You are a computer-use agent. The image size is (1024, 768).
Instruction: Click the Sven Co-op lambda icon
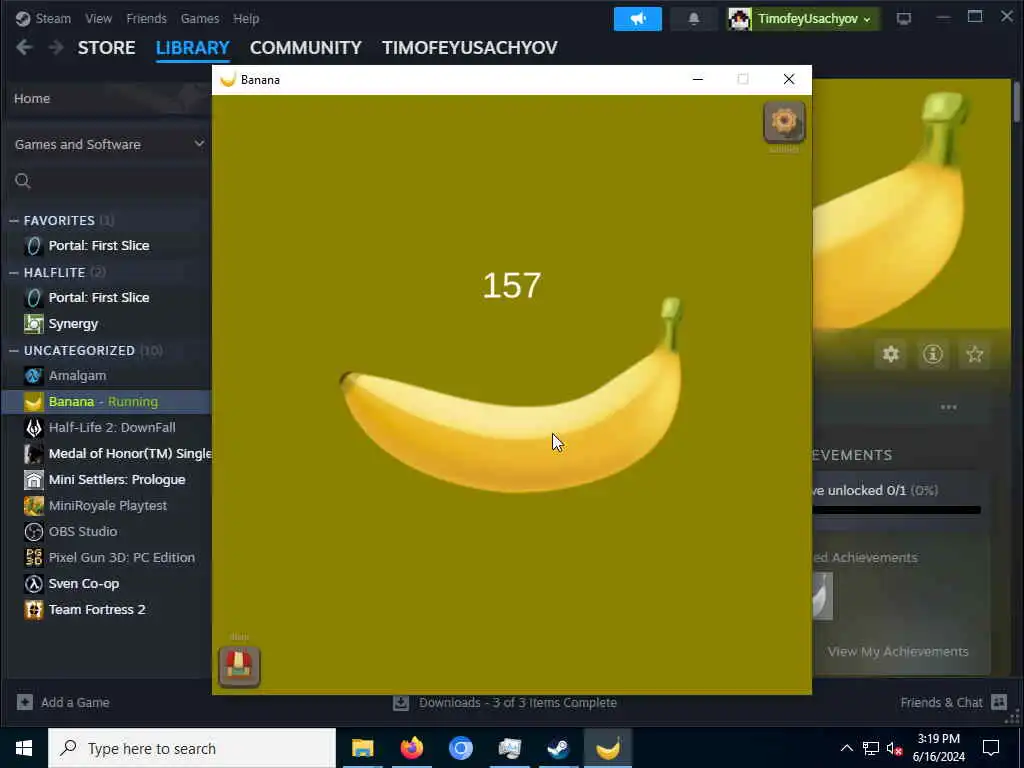(x=33, y=584)
